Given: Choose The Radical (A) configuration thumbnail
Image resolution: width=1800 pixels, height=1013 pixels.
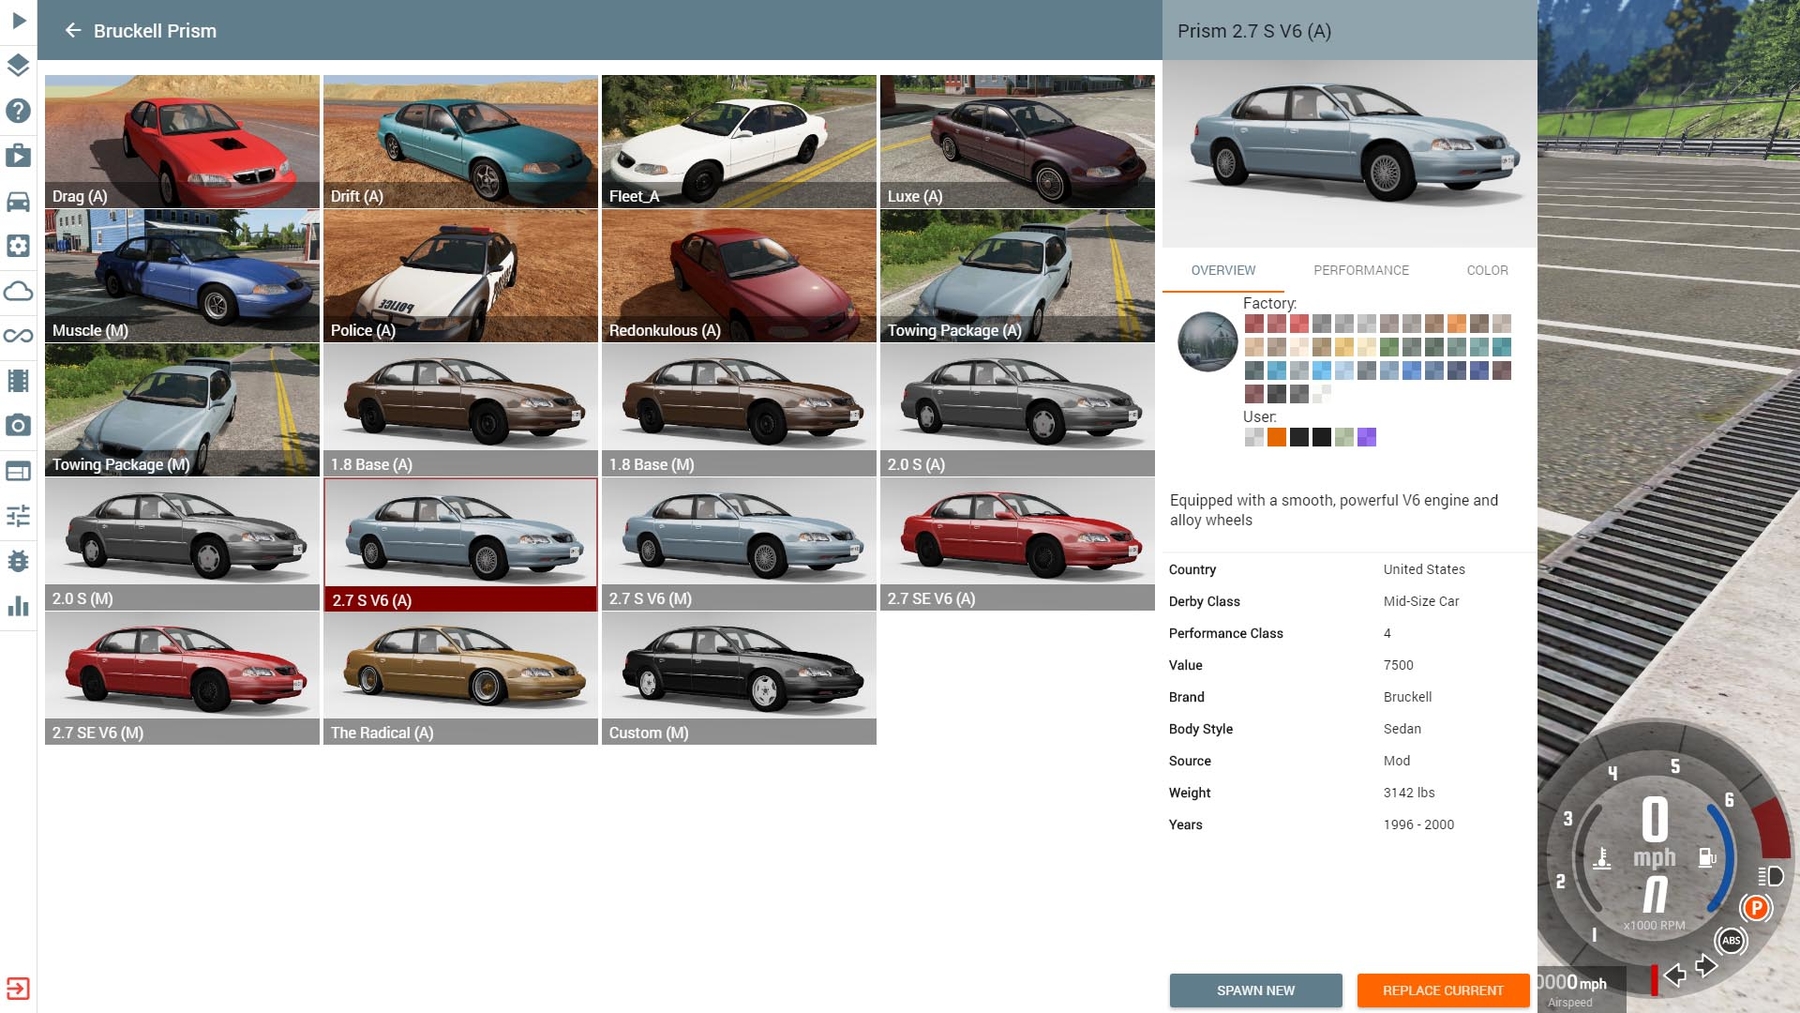Looking at the screenshot, I should (460, 678).
